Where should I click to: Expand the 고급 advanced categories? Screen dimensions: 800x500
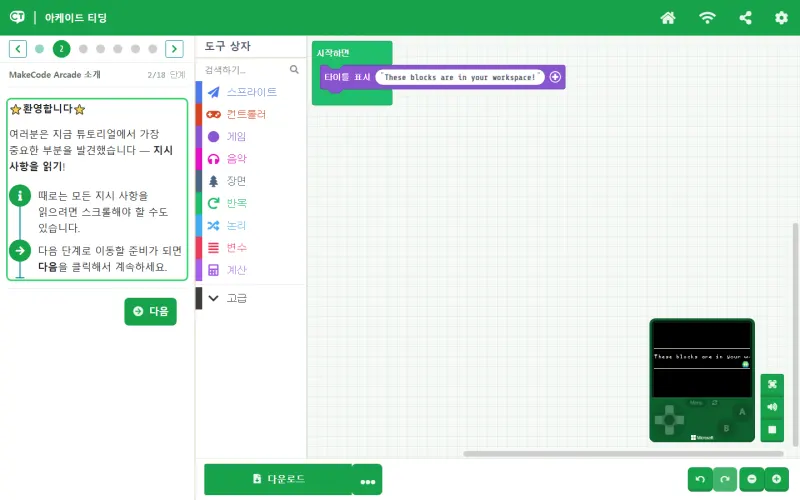pyautogui.click(x=250, y=298)
